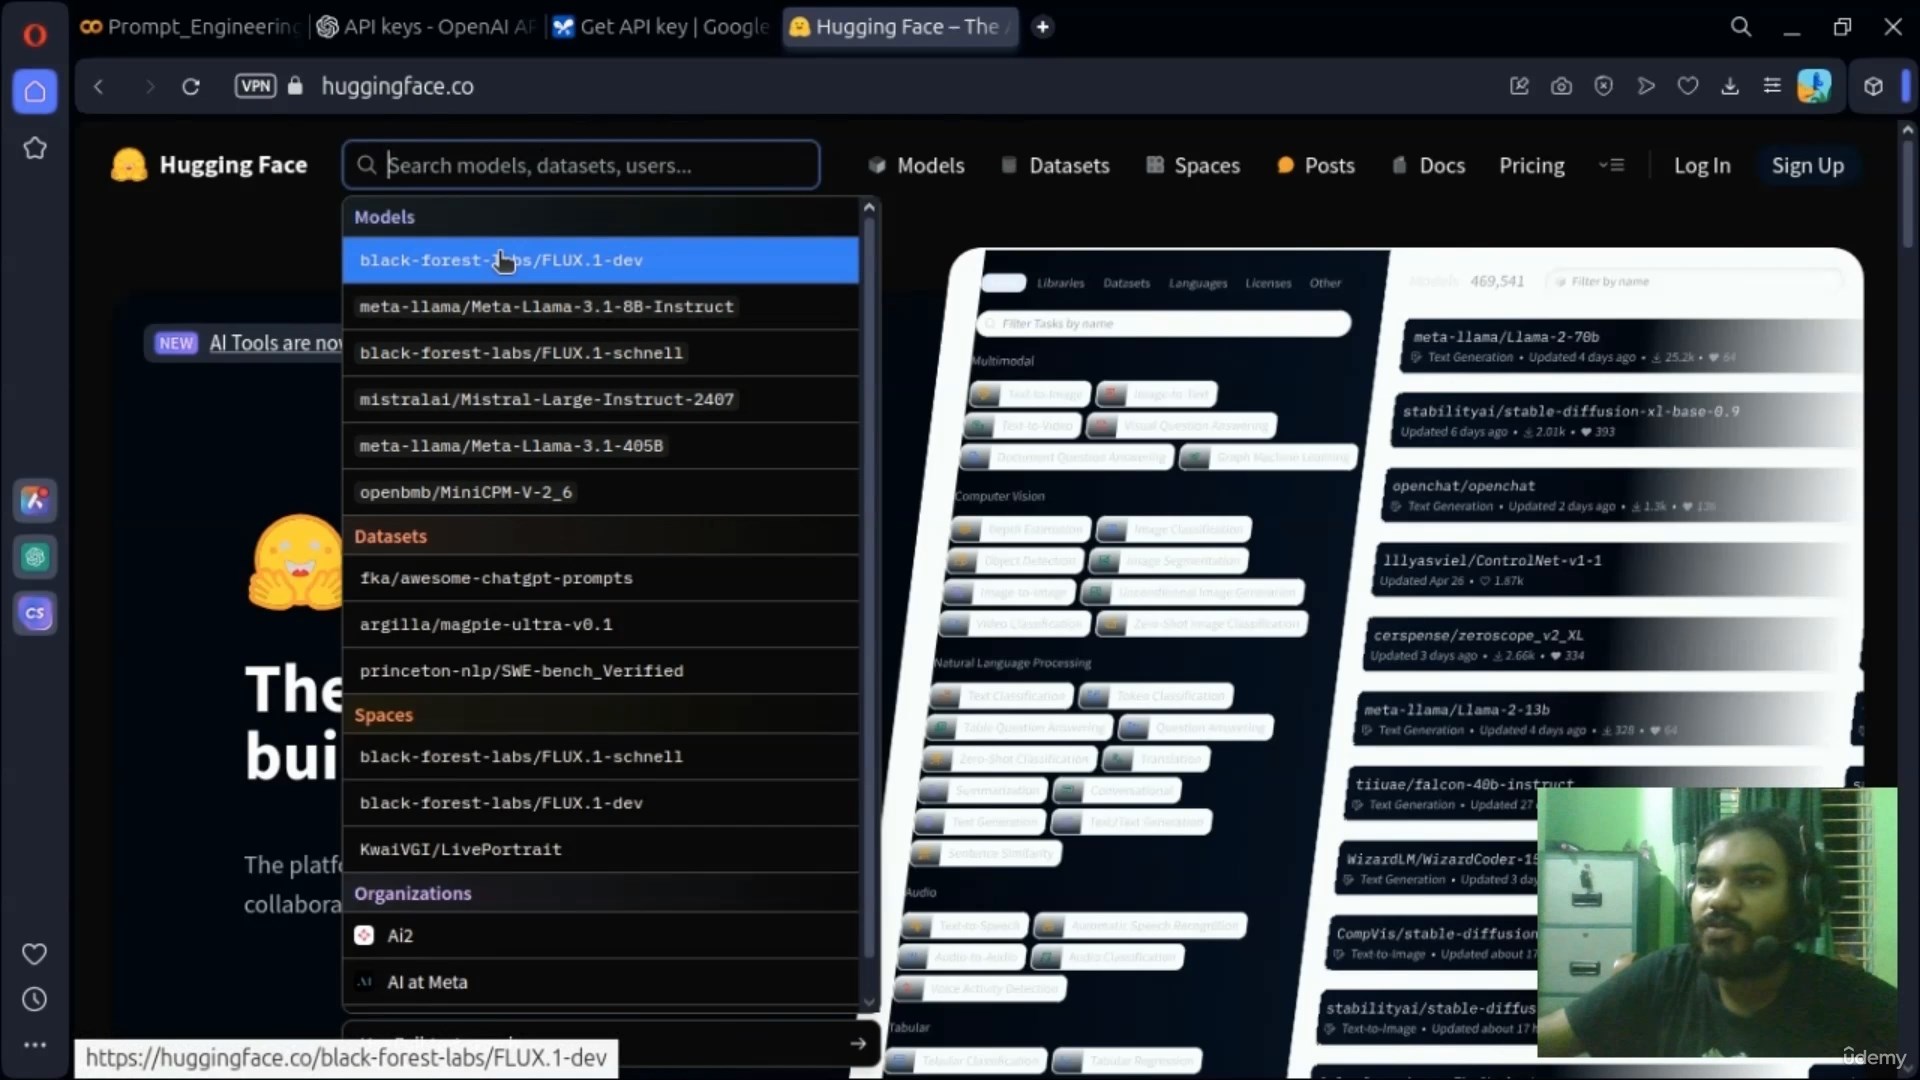Click the huggingface.co address bar

[397, 86]
